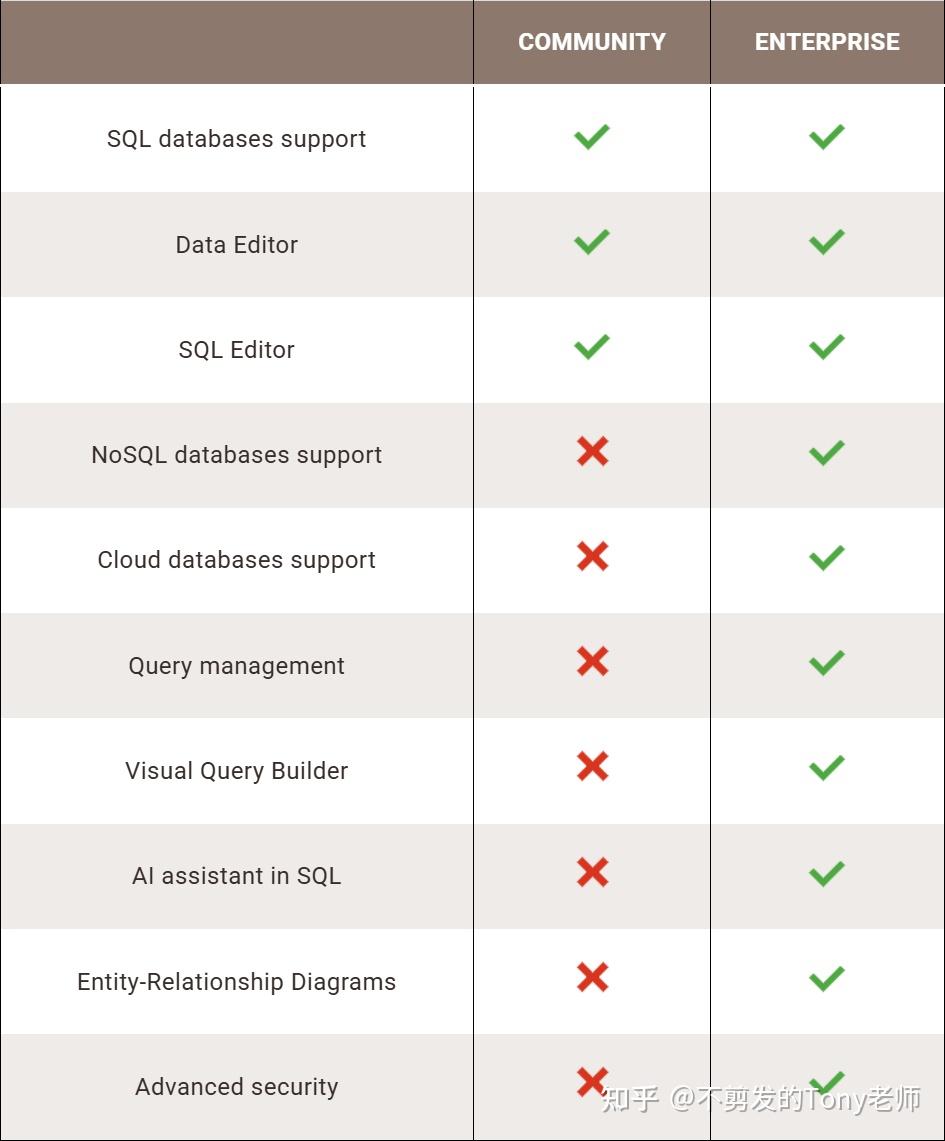Click the Visual Query Builder feature label

point(237,771)
